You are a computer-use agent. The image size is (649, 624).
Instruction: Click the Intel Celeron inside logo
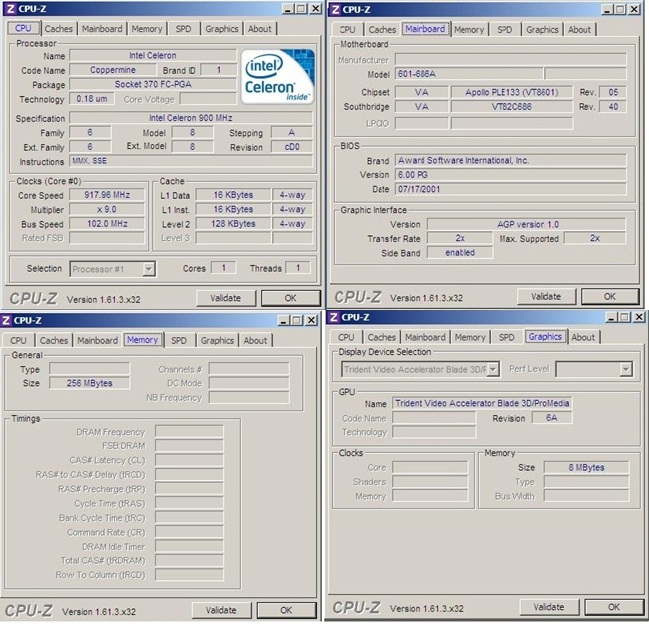click(x=278, y=77)
